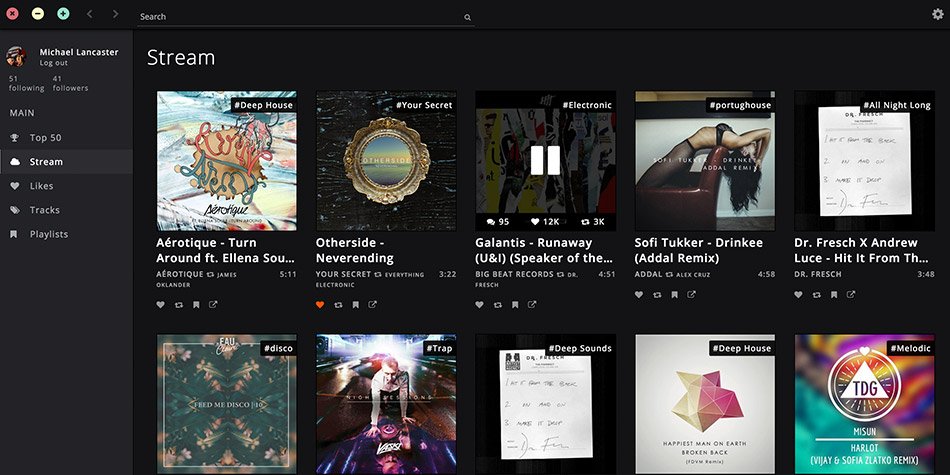Viewport: 950px width, 475px height.
Task: Repost the Otherside Neverending track
Action: (338, 305)
